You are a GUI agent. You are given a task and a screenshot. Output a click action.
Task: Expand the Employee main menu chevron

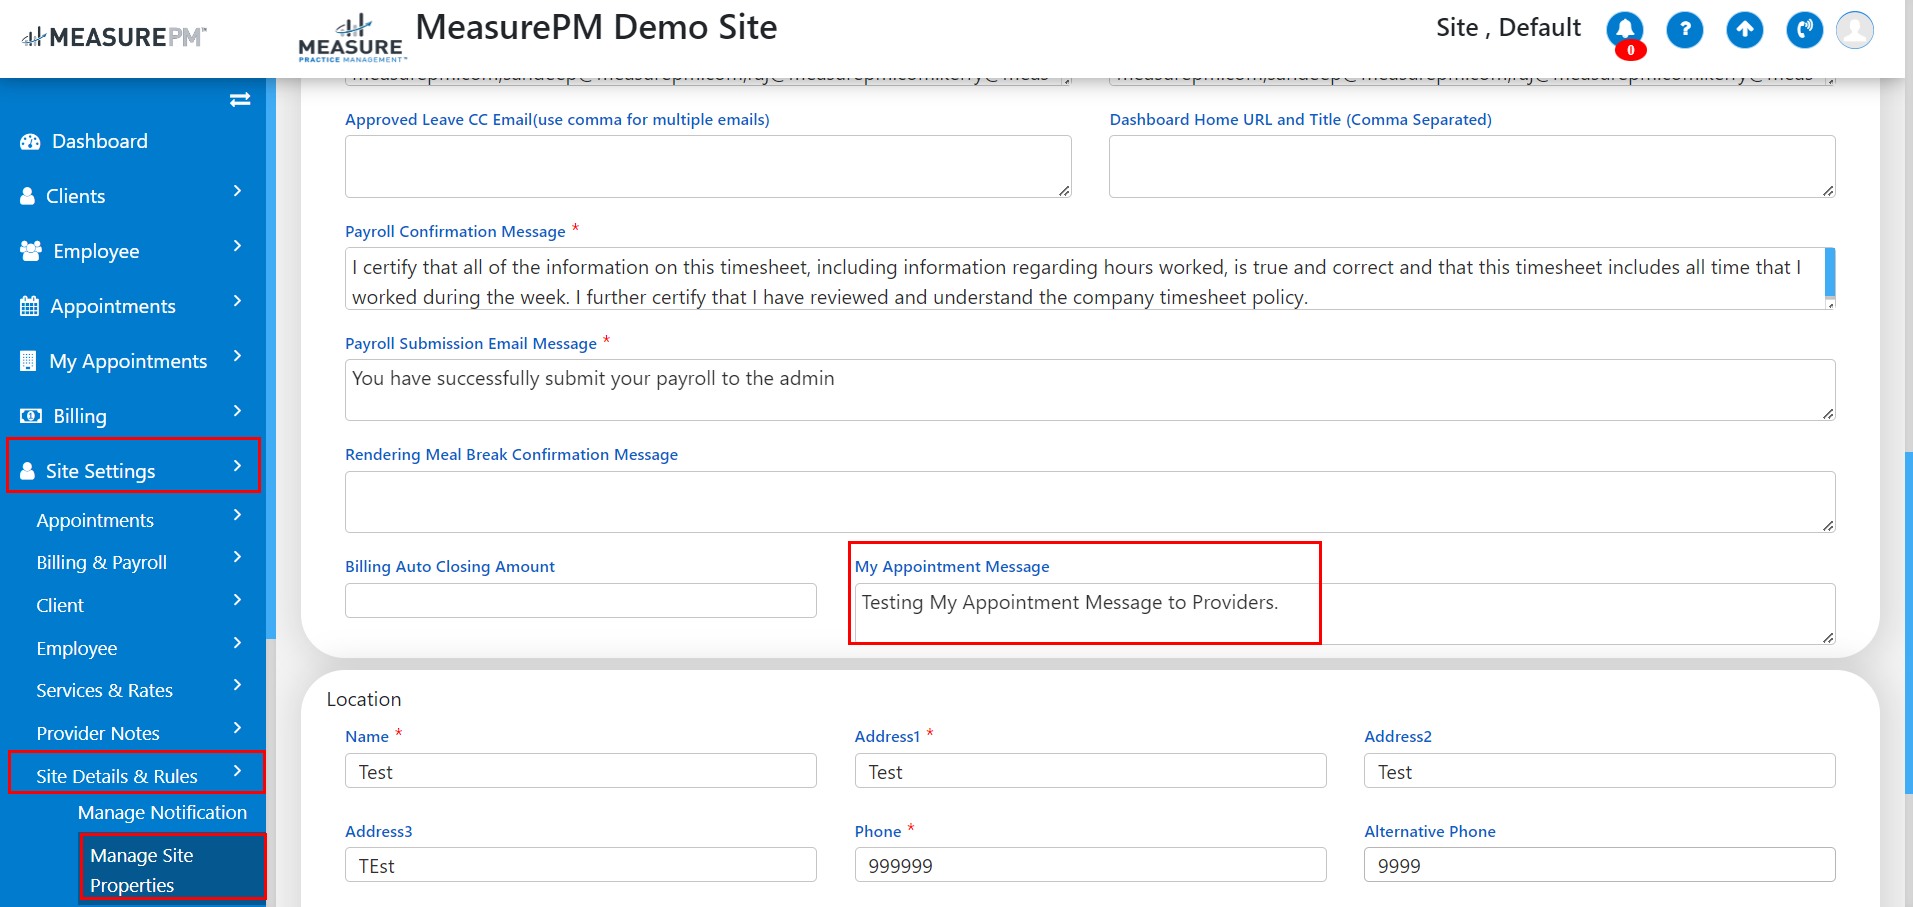pos(237,246)
